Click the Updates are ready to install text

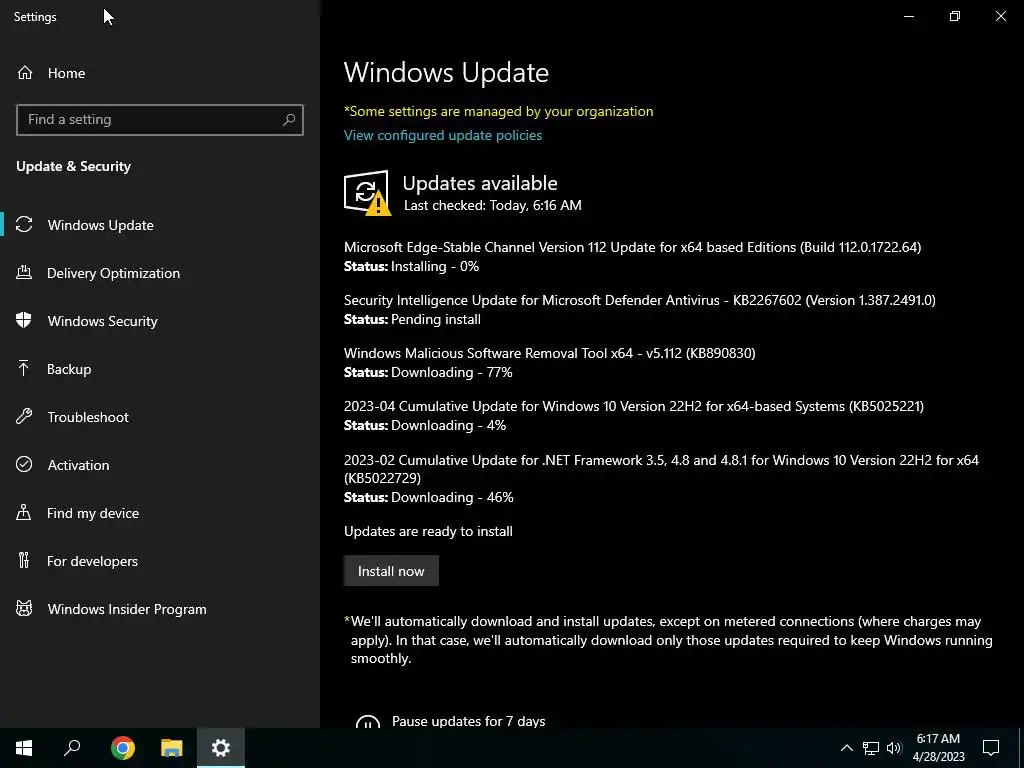(x=428, y=531)
